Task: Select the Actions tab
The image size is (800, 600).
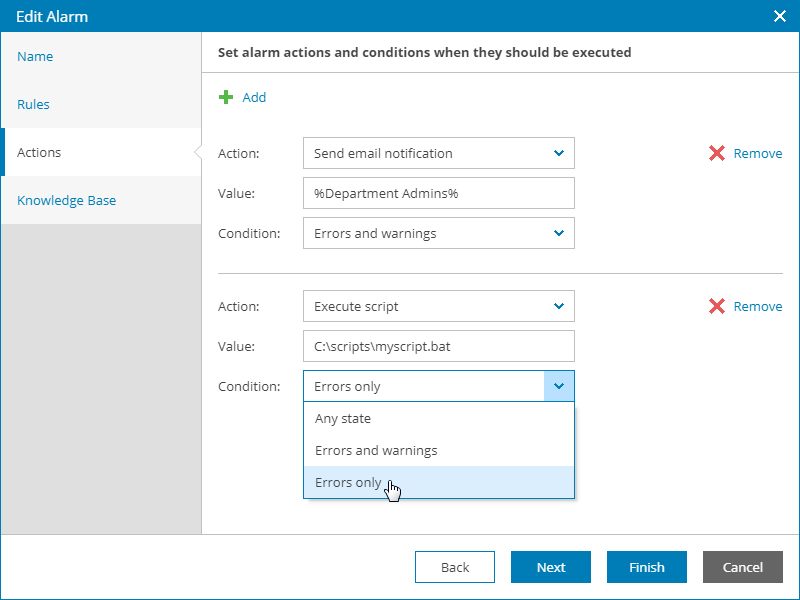Action: pos(39,153)
